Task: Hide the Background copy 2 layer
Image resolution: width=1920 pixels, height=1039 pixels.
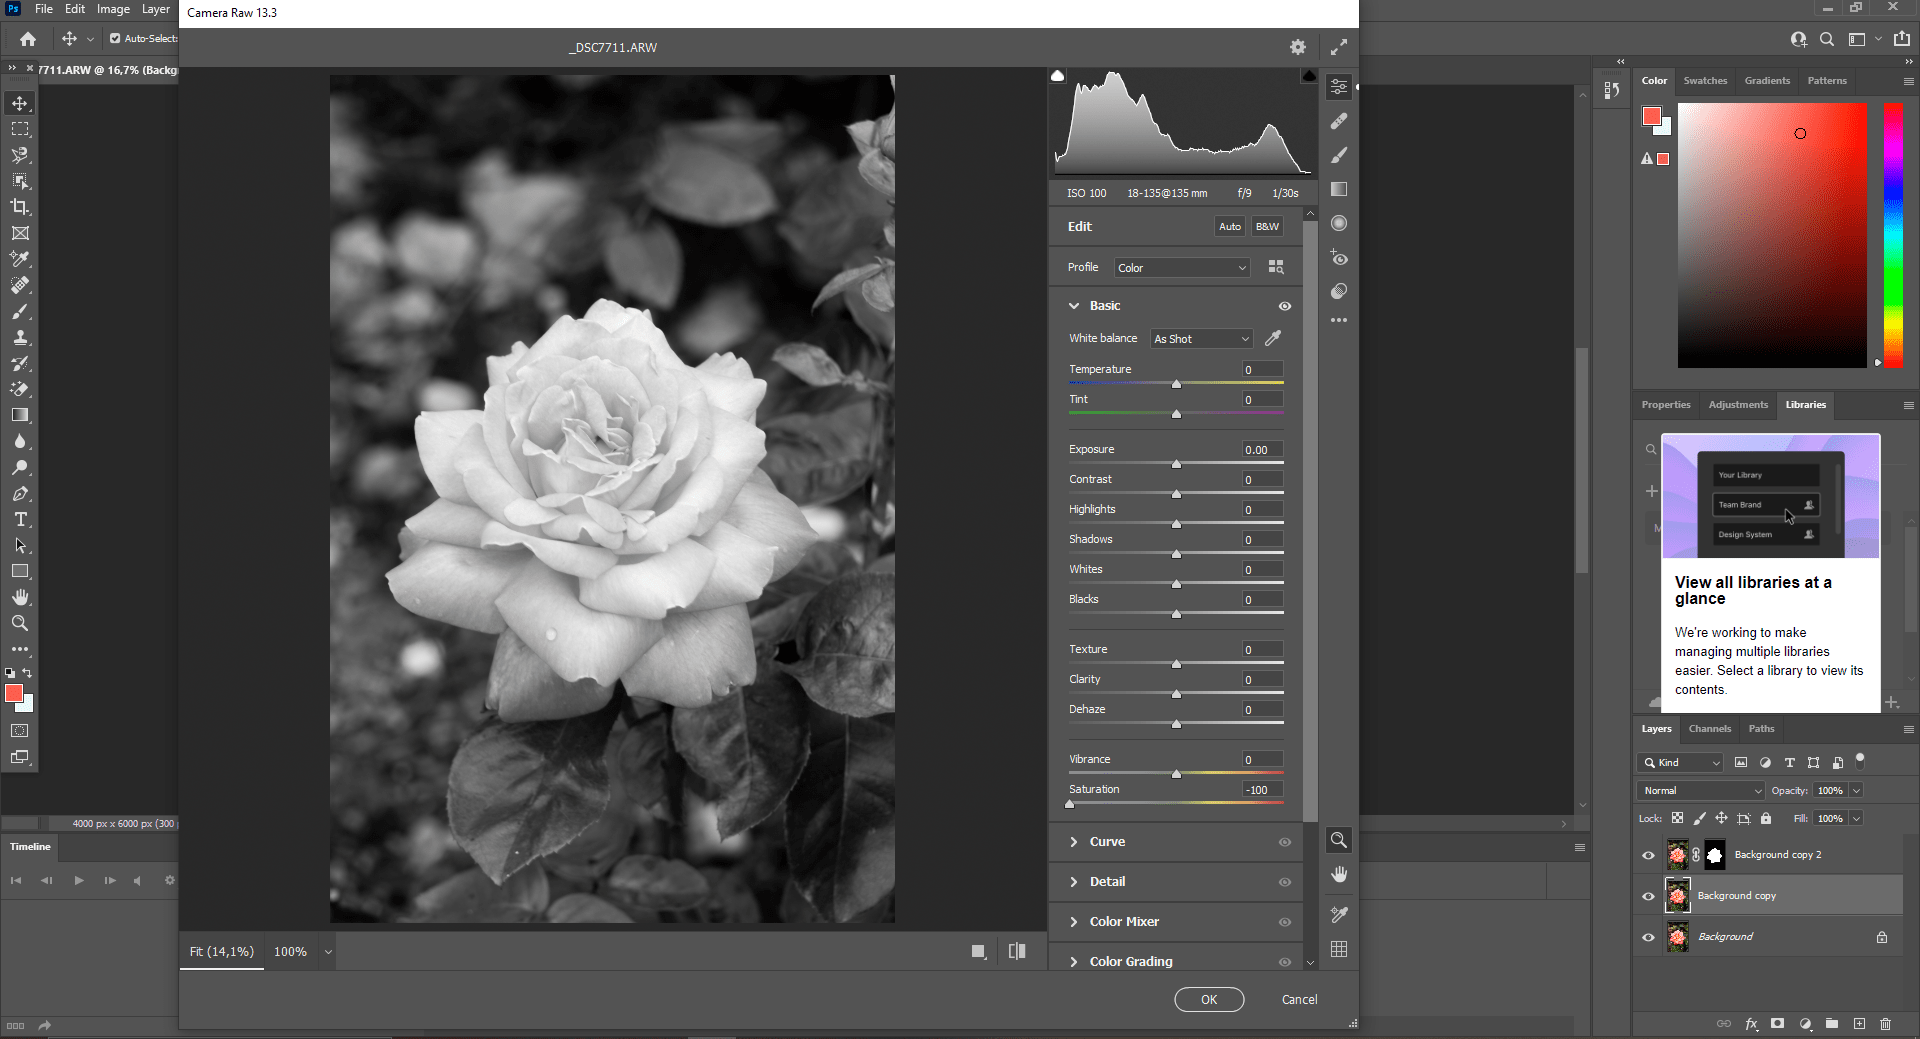Action: [1648, 855]
